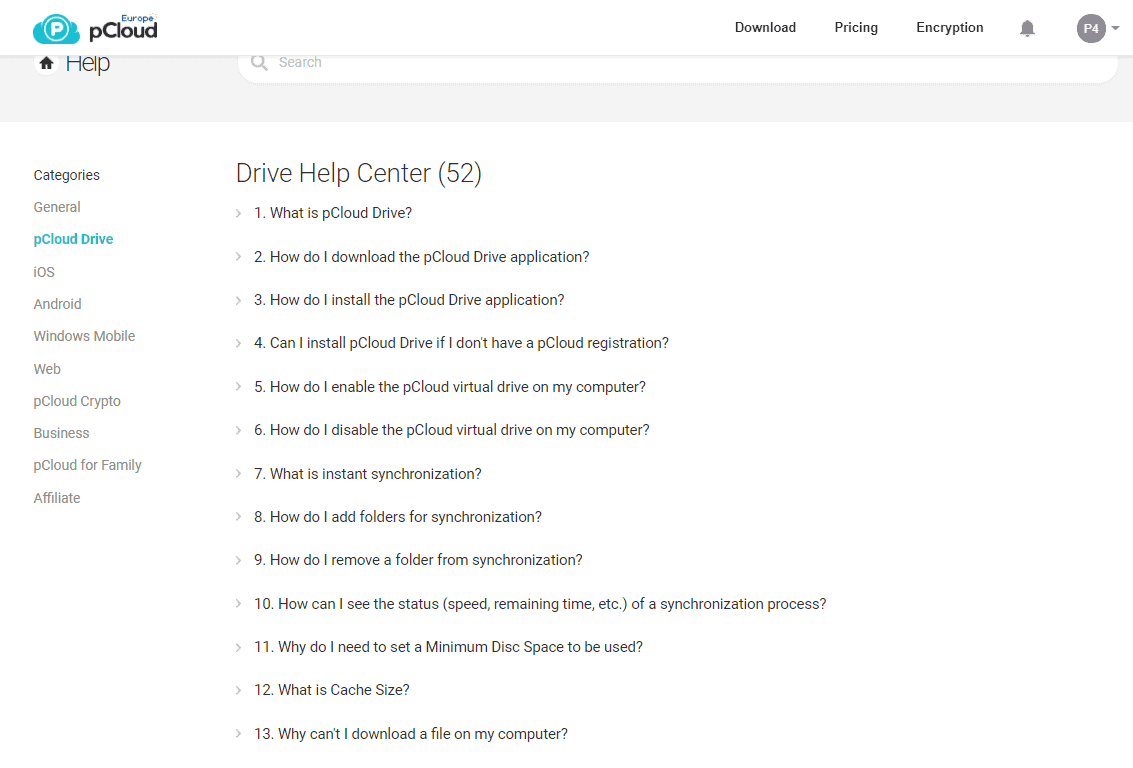Viewport: 1133px width, 768px height.
Task: Click the P4 account avatar
Action: (1091, 28)
